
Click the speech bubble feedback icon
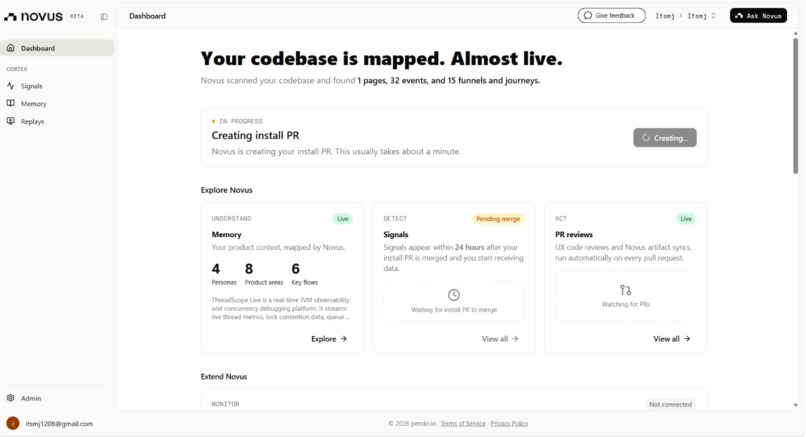588,15
